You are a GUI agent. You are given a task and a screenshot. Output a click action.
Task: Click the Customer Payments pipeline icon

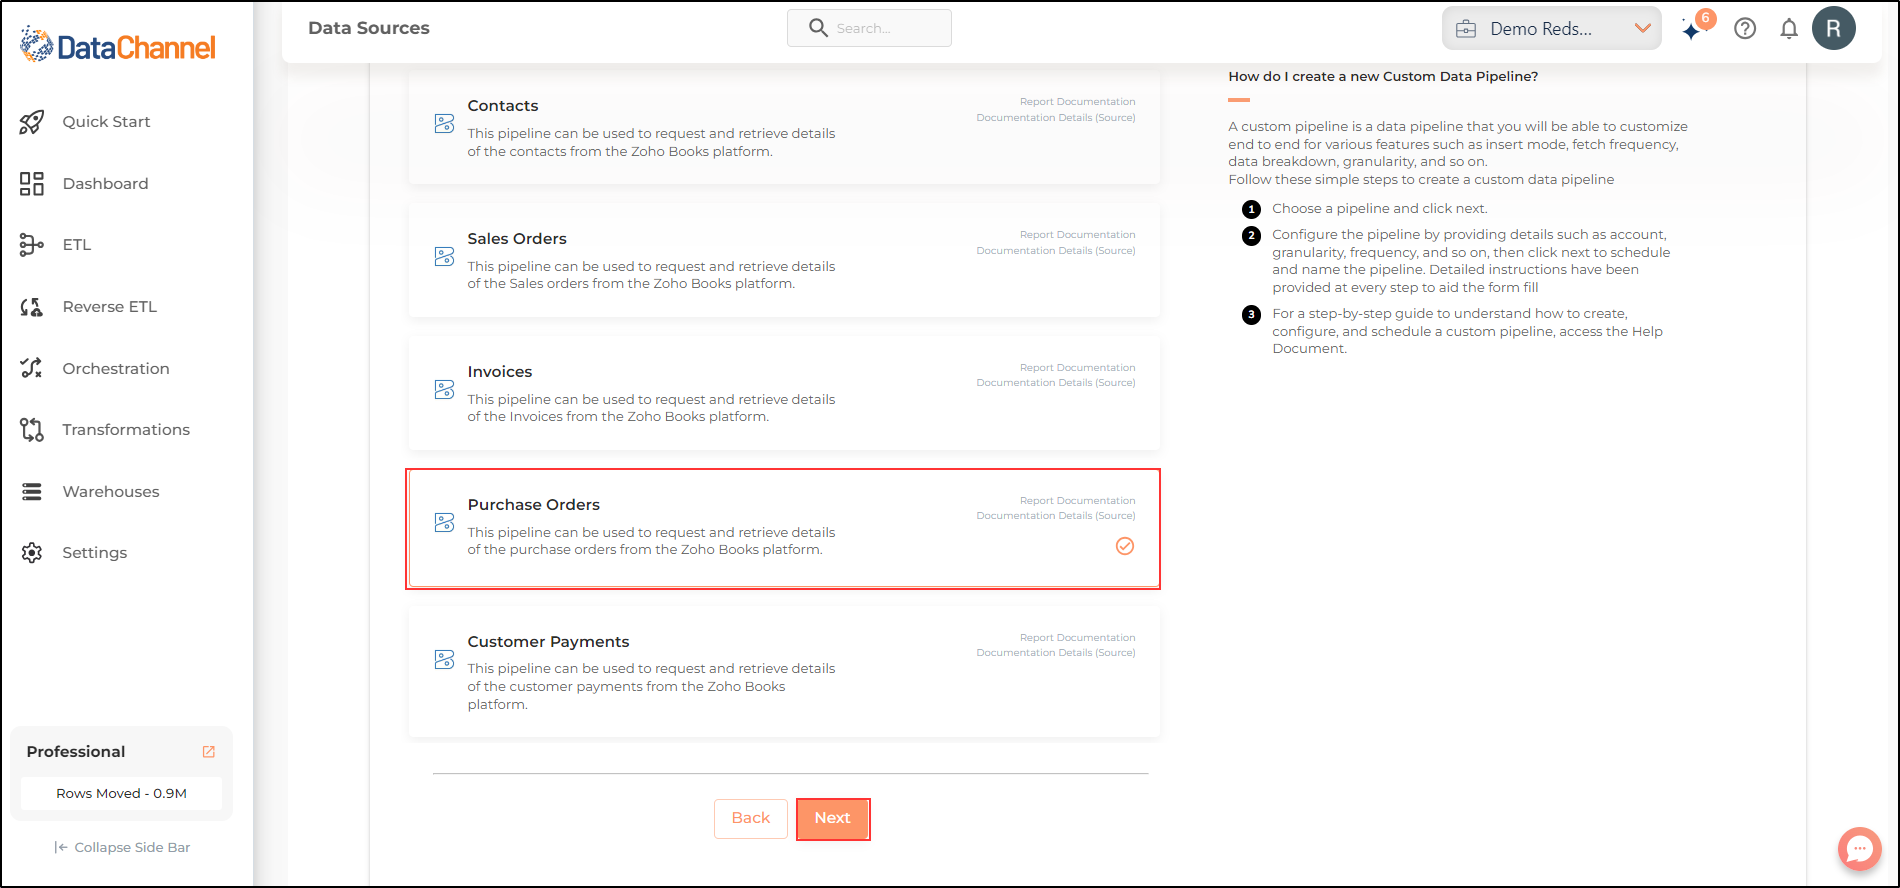(x=445, y=660)
